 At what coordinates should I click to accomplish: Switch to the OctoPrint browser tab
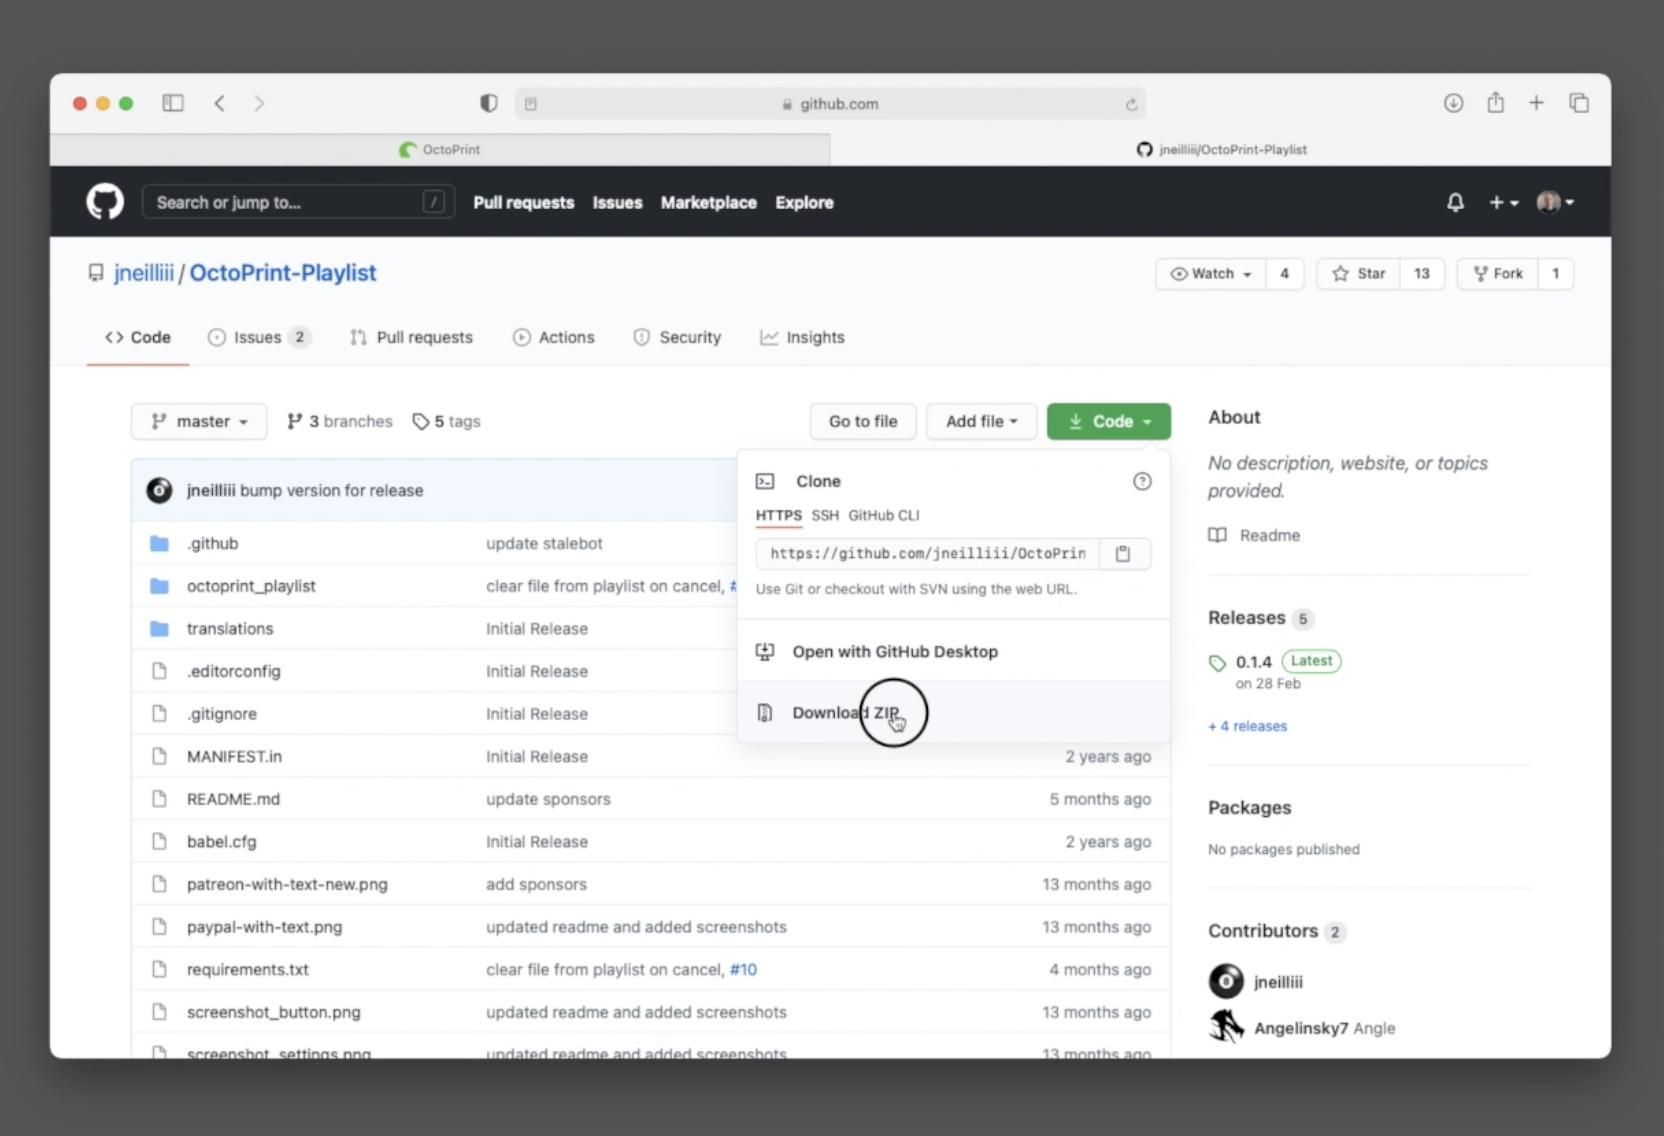[x=440, y=149]
